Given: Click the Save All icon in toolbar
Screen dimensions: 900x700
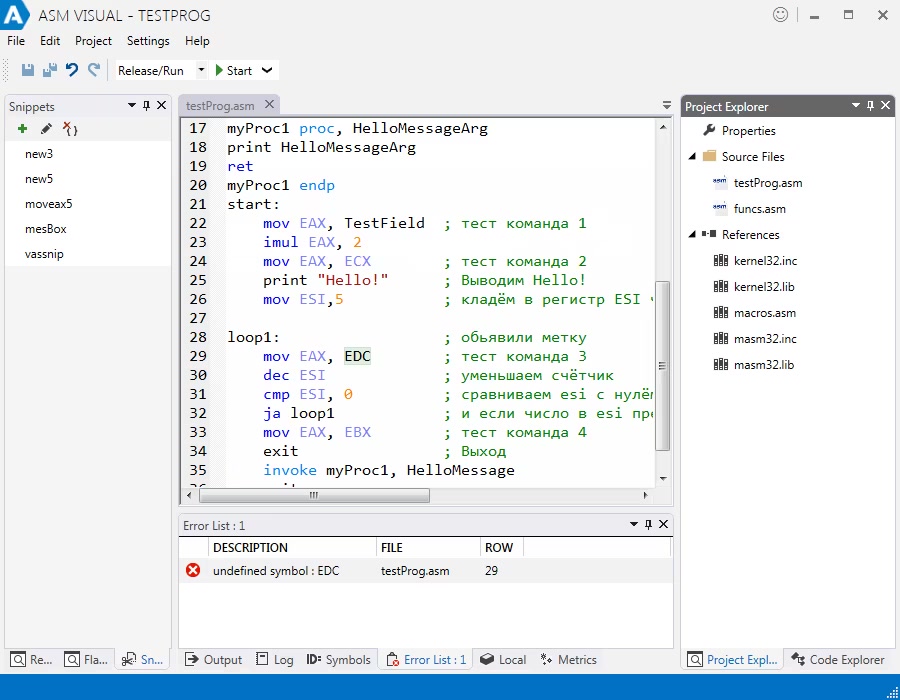Looking at the screenshot, I should click(x=49, y=70).
